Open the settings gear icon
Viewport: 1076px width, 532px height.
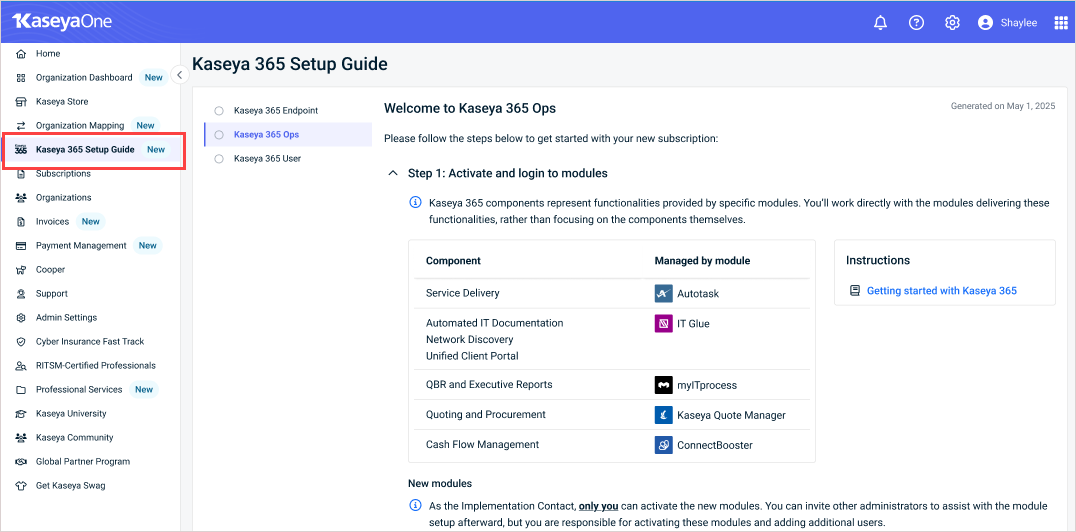(x=952, y=23)
